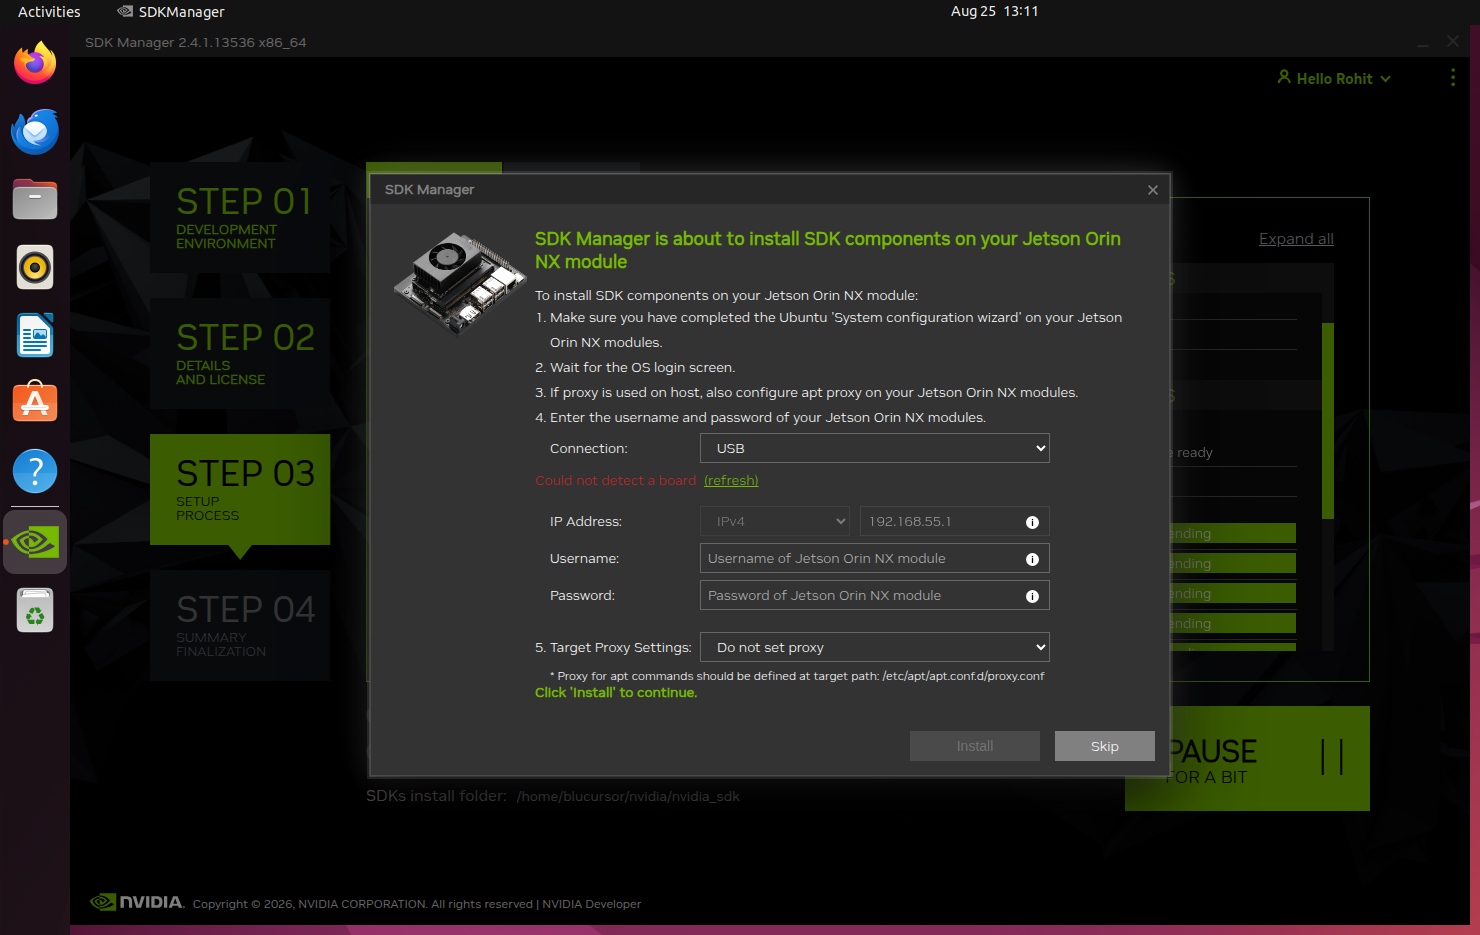1480x935 pixels.
Task: Open Firefox from the dock
Action: pyautogui.click(x=35, y=63)
